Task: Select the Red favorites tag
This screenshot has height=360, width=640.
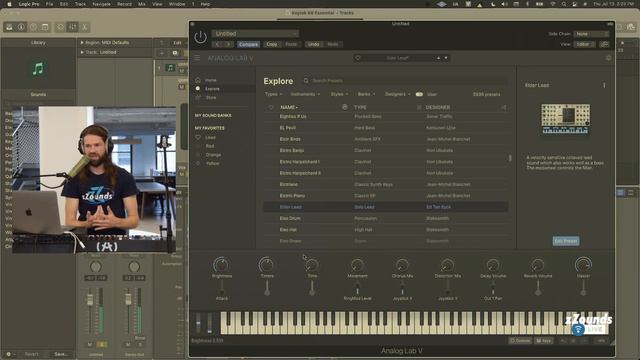Action: click(x=206, y=146)
